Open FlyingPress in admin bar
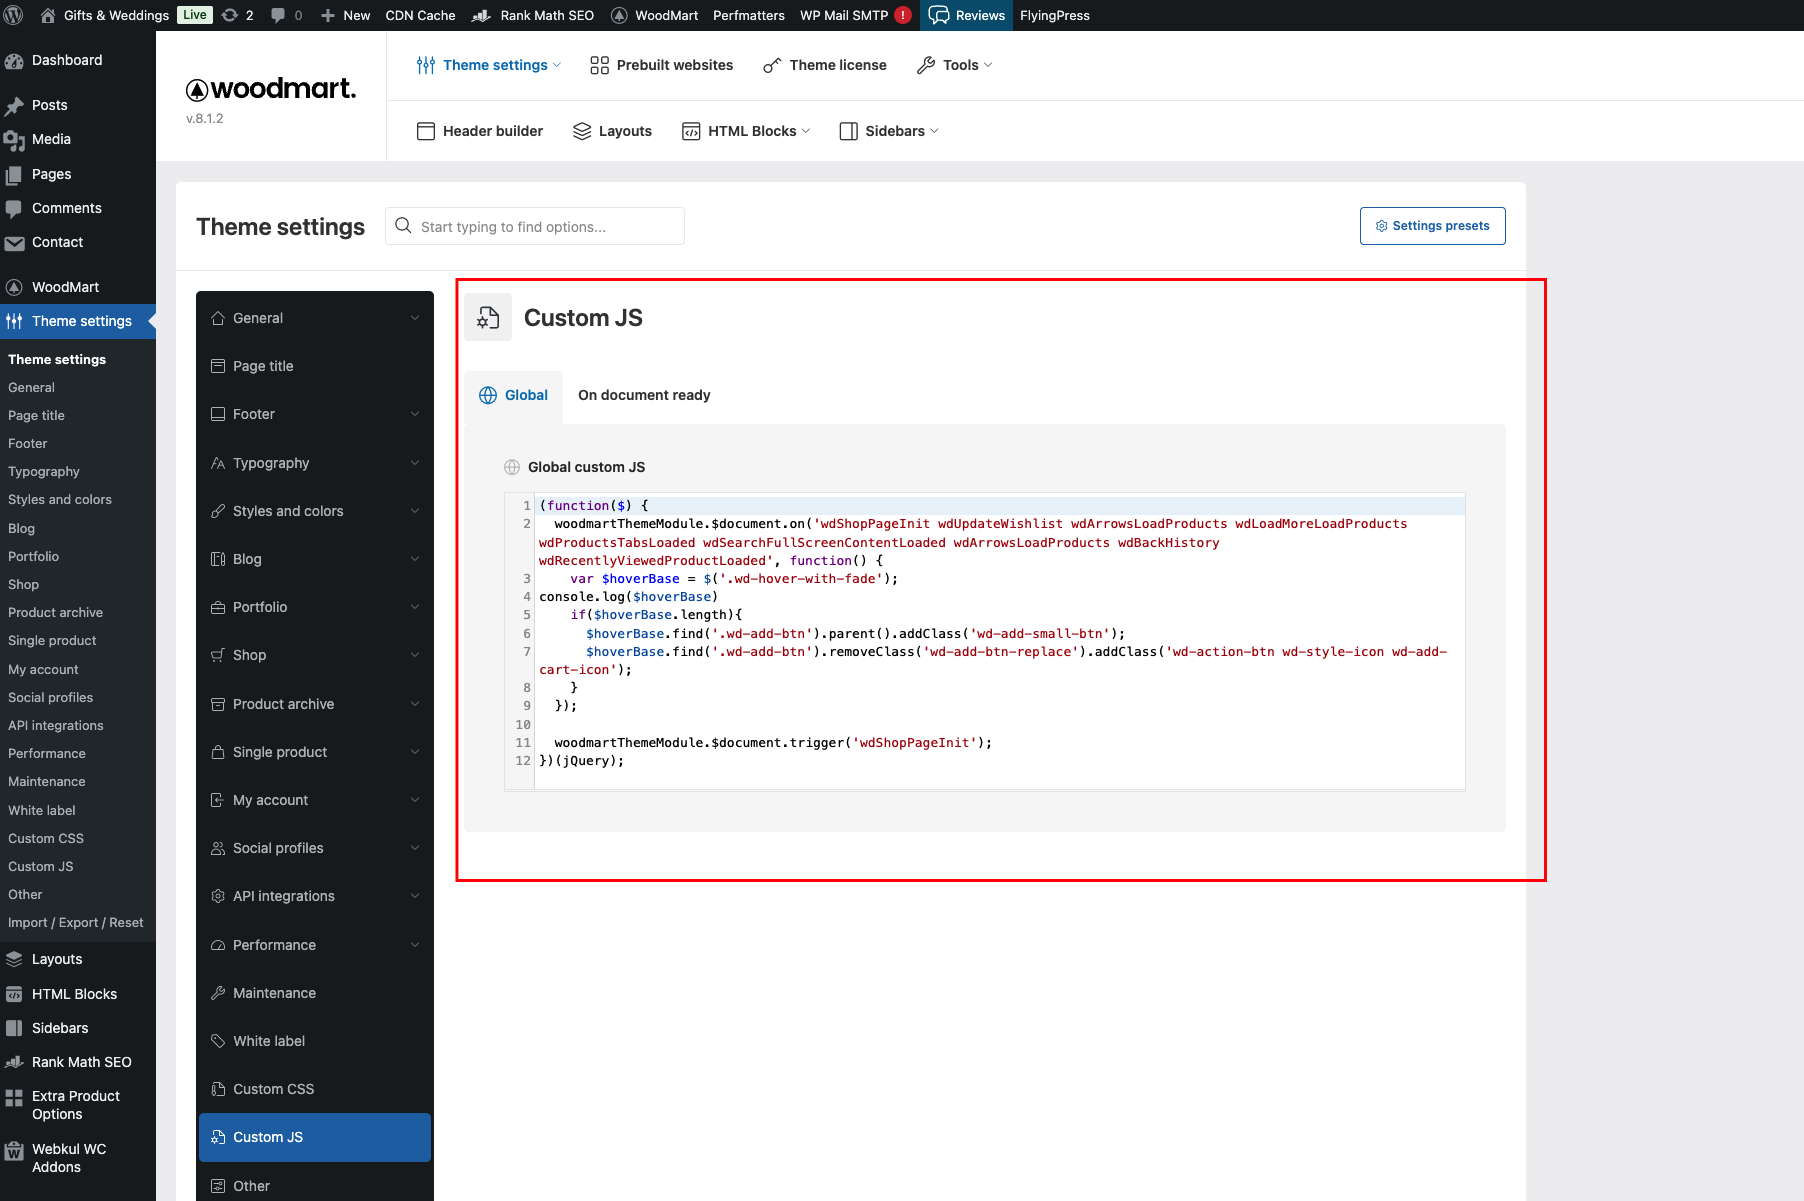The height and width of the screenshot is (1201, 1804). (x=1055, y=15)
